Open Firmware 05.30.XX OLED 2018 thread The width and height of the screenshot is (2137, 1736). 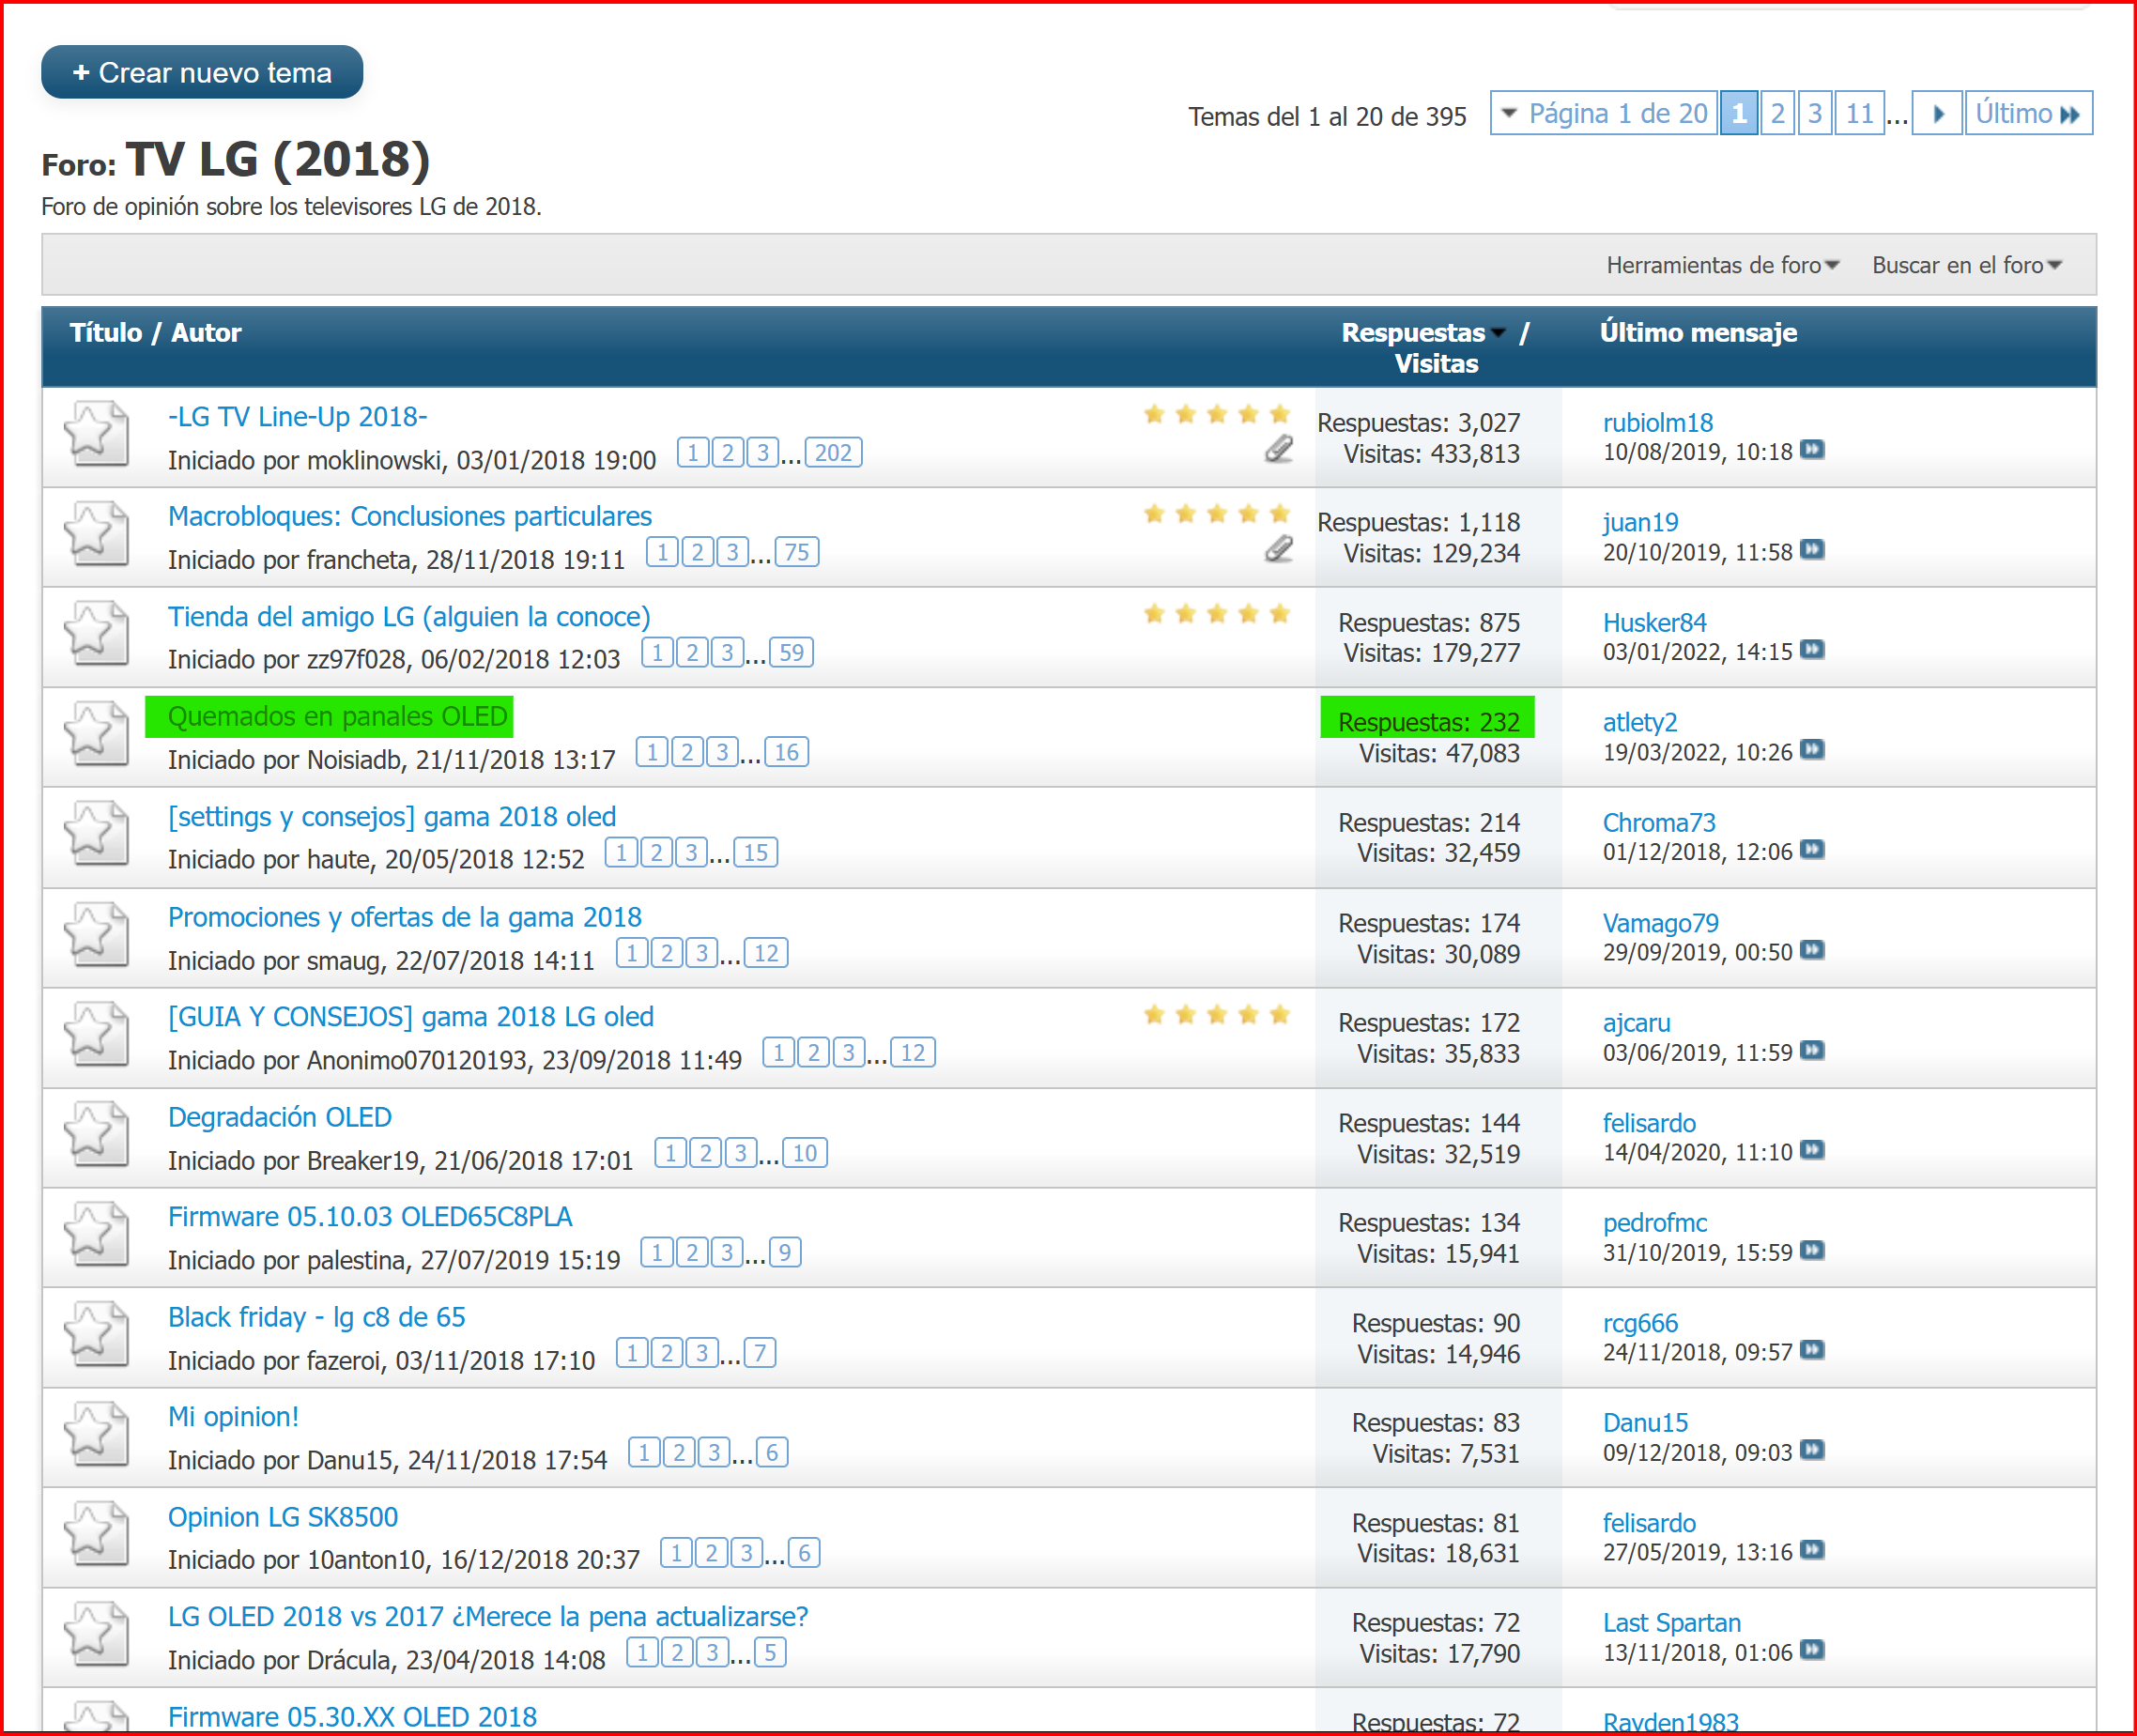point(352,1717)
